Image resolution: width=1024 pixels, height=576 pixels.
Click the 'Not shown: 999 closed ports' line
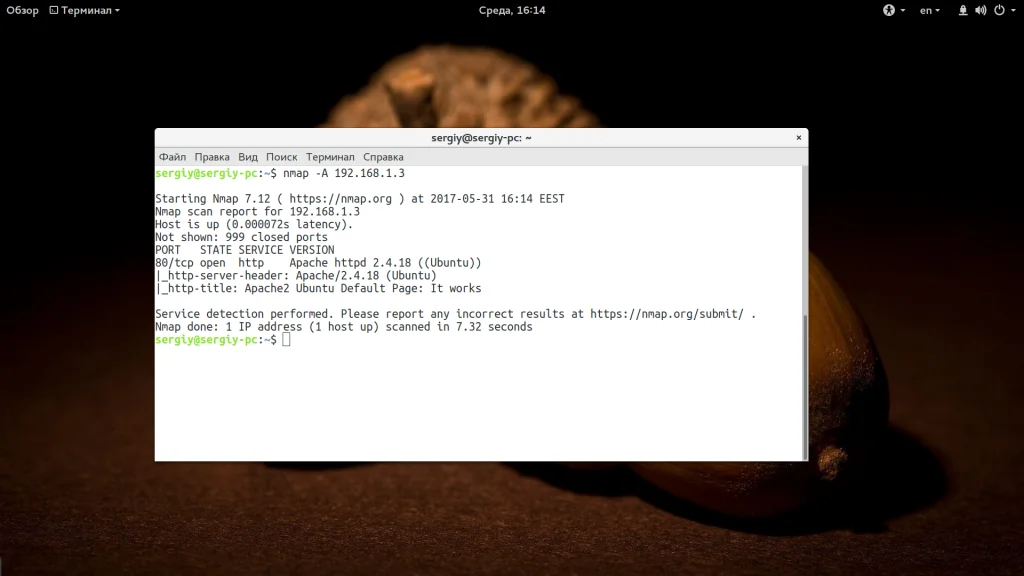(x=241, y=237)
